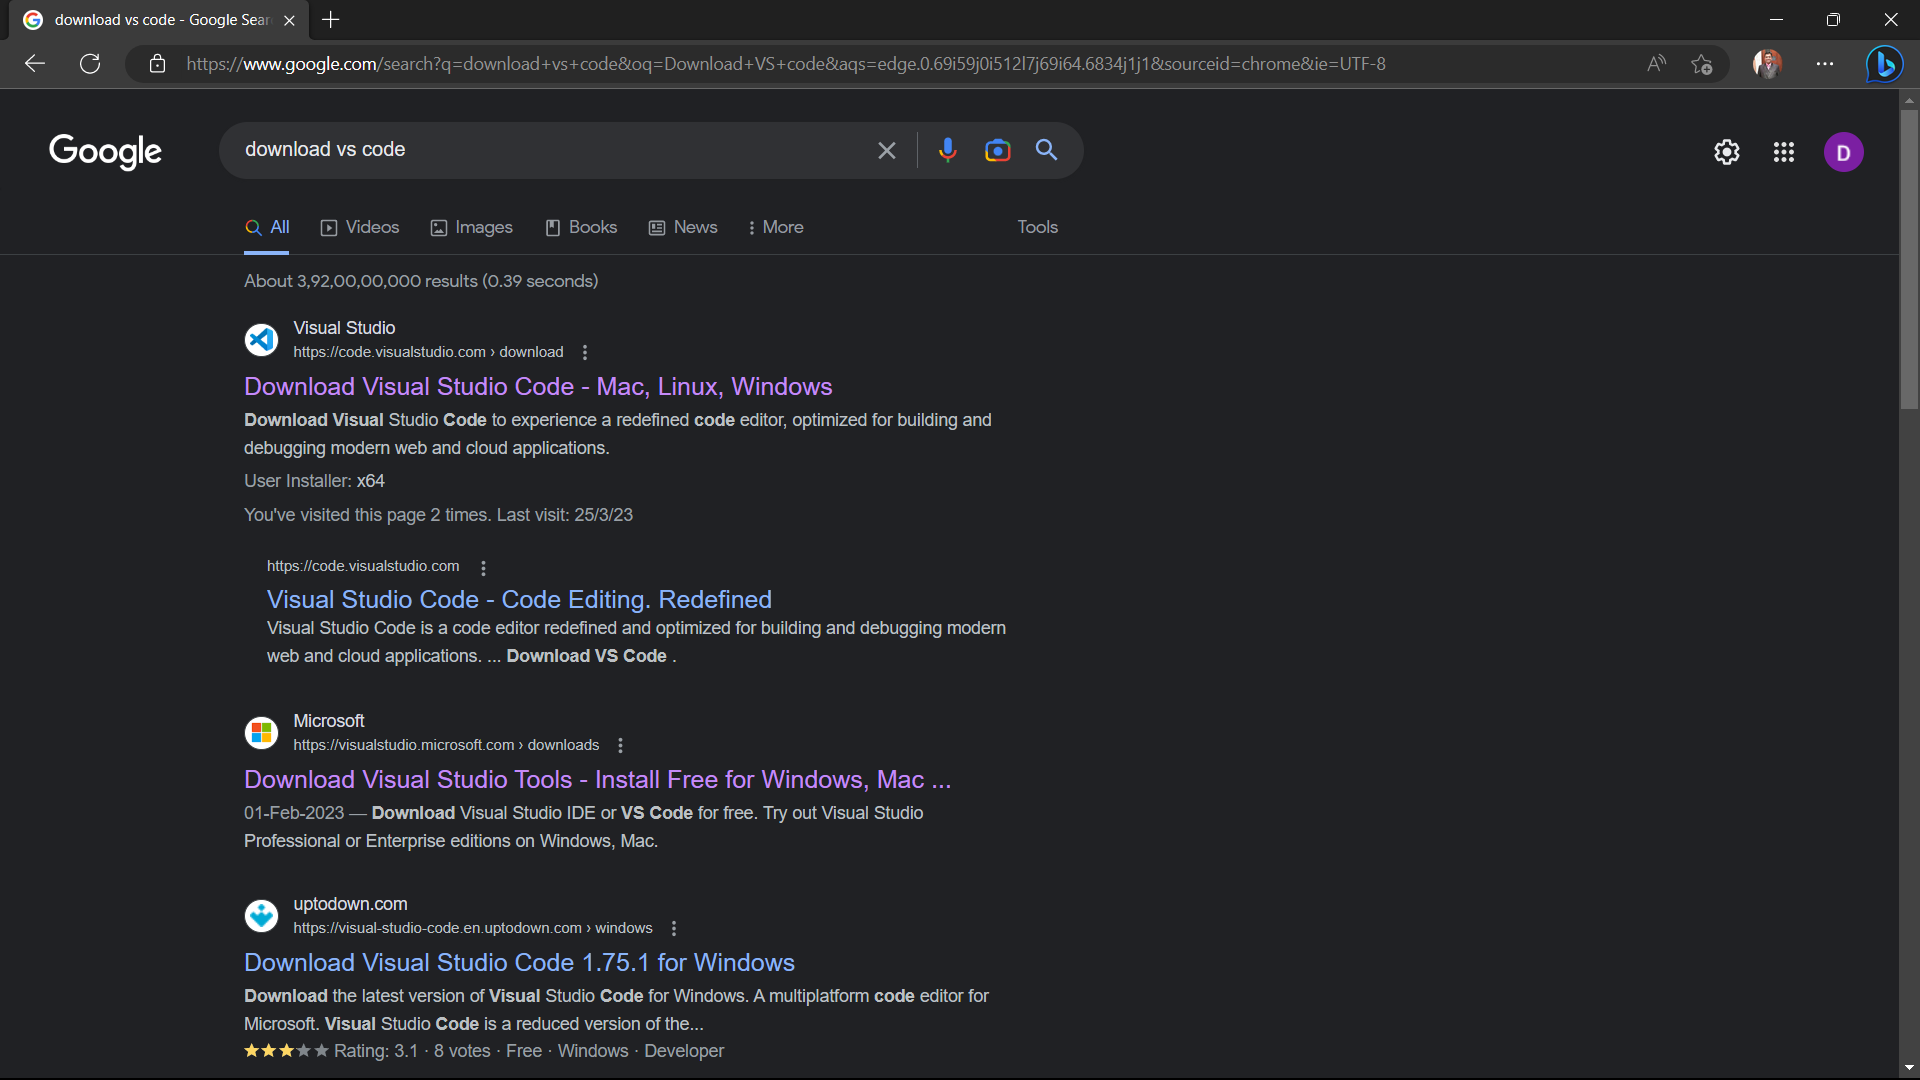Viewport: 1920px width, 1080px height.
Task: Switch to the Images tab
Action: point(471,227)
